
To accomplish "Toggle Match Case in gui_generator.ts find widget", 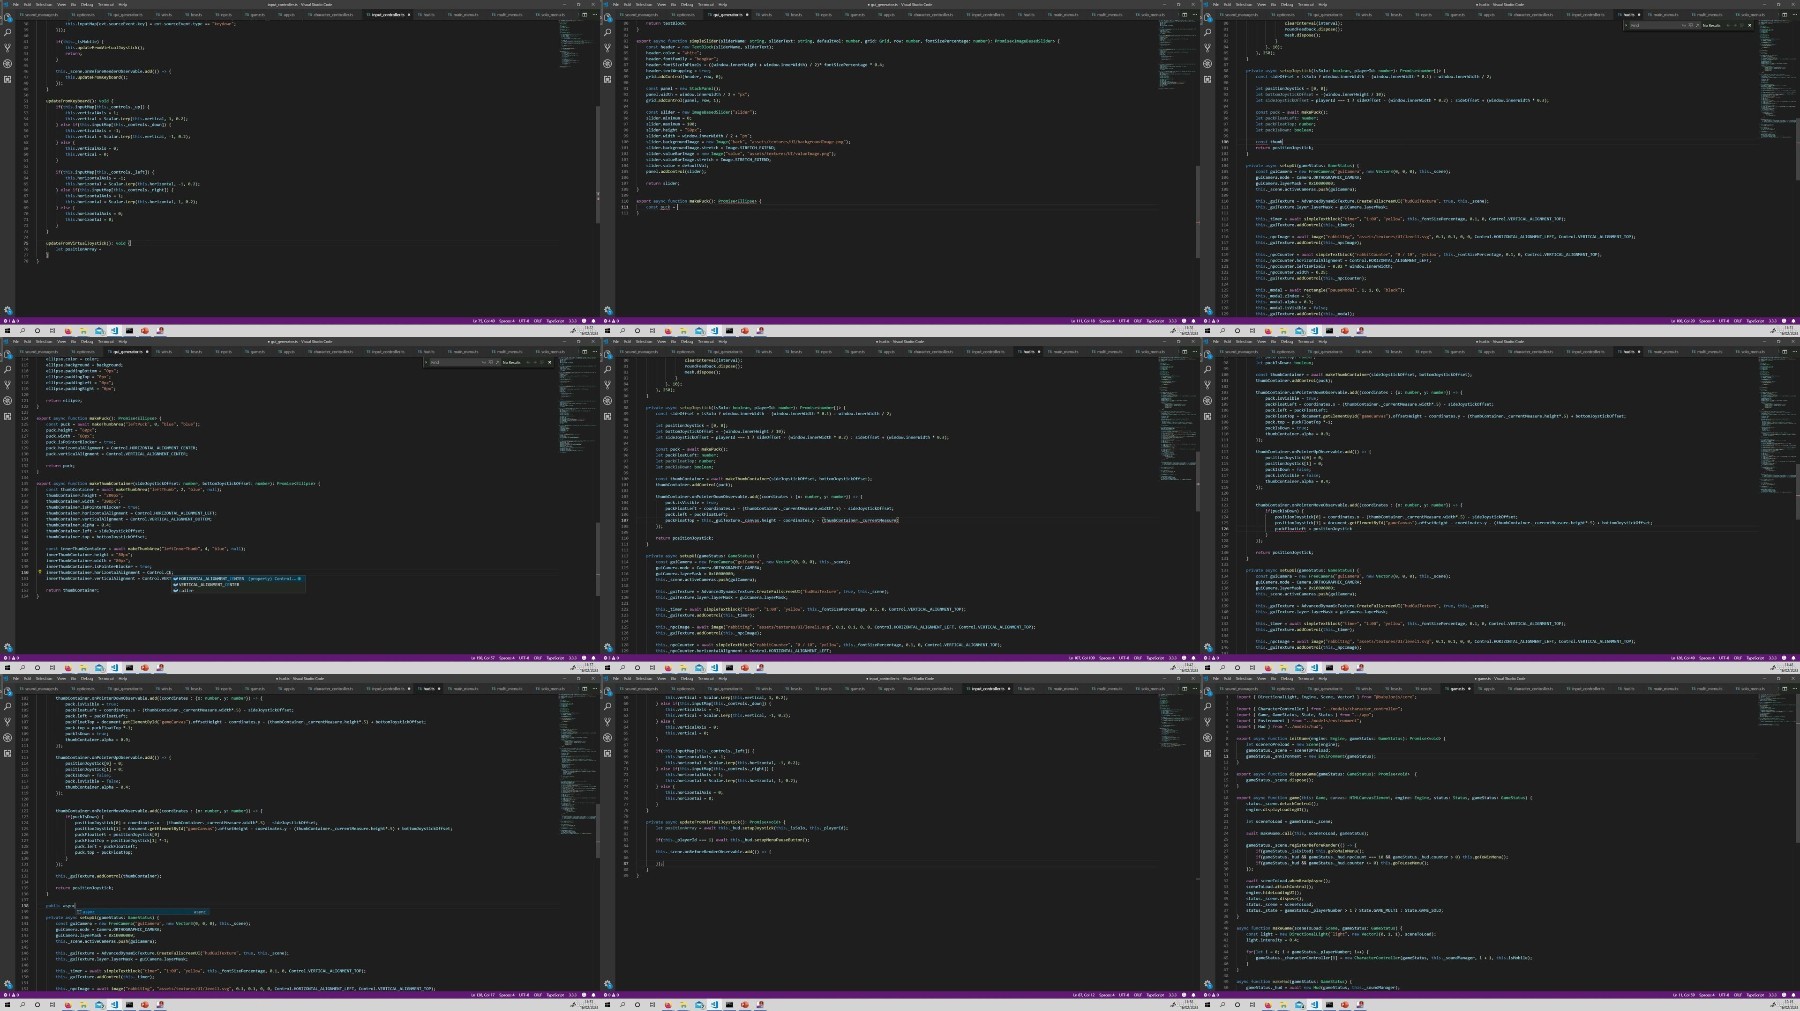I will click(484, 362).
